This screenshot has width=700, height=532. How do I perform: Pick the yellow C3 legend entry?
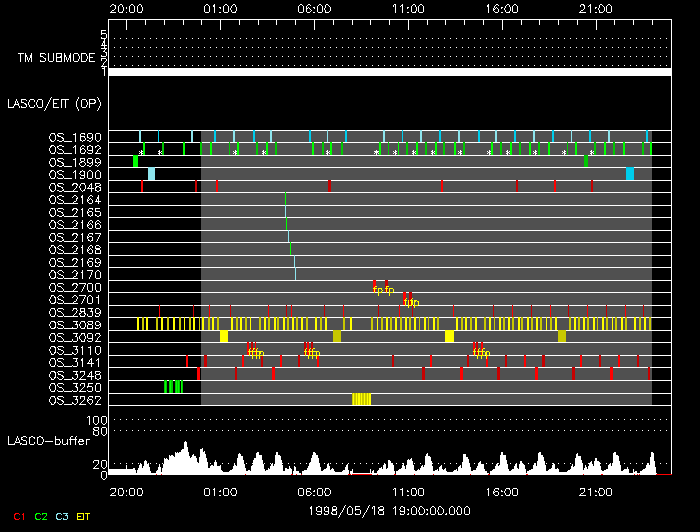pos(63,516)
